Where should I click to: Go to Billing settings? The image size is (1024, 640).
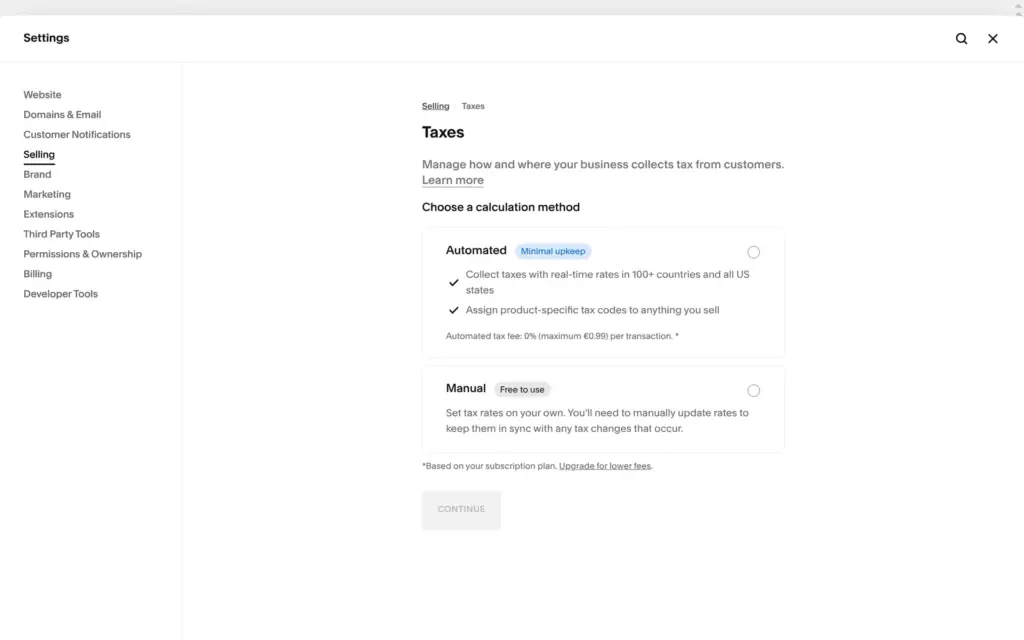click(x=37, y=274)
